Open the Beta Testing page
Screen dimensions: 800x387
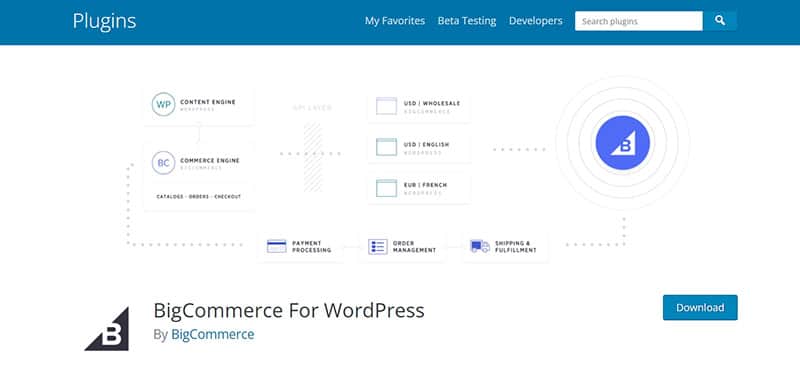tap(467, 21)
